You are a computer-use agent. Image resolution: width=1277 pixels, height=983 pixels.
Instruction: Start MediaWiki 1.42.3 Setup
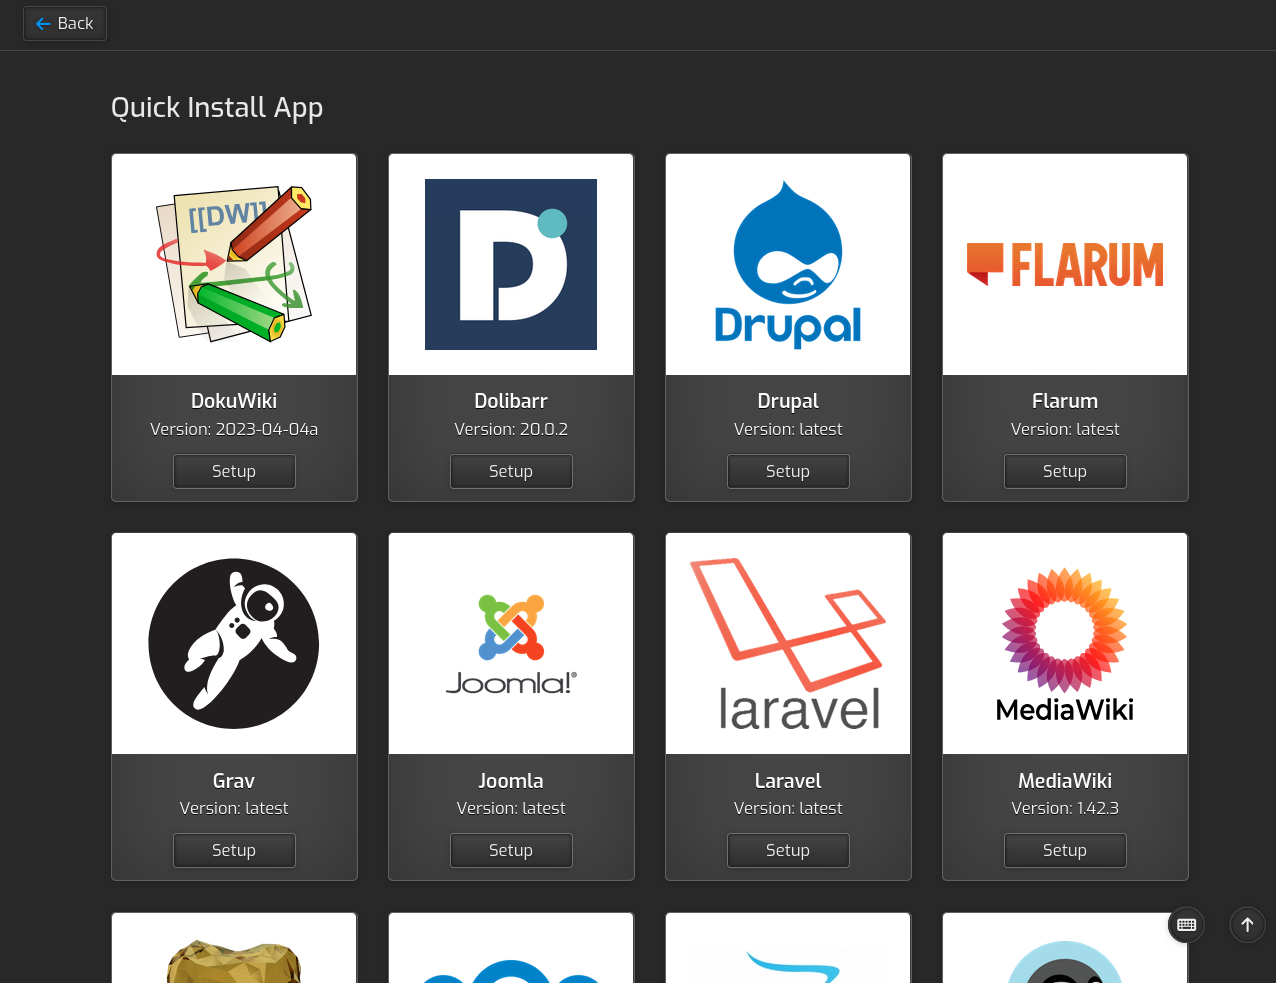[x=1065, y=850]
